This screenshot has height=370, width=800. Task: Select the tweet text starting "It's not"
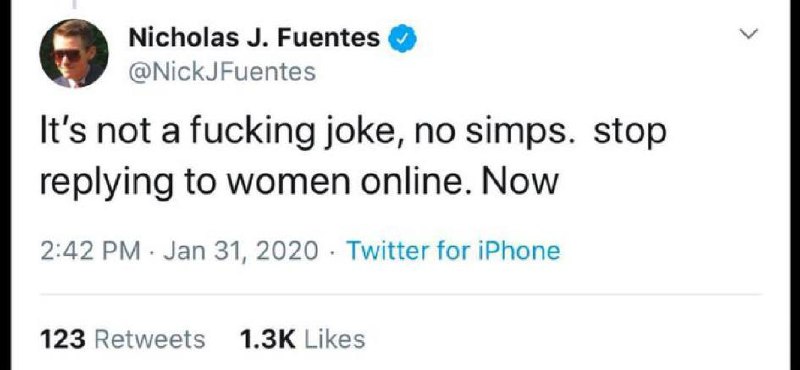(353, 156)
